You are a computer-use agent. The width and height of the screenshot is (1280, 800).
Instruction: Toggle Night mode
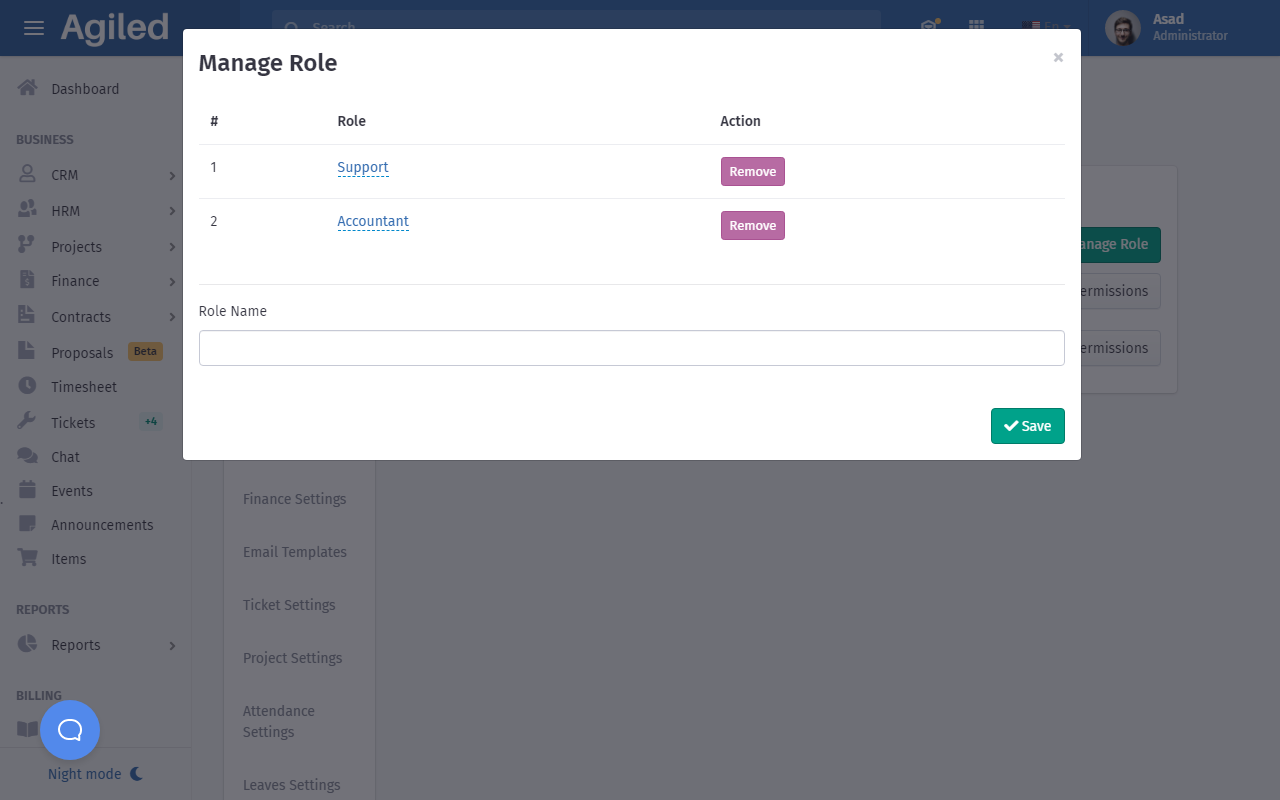point(96,774)
